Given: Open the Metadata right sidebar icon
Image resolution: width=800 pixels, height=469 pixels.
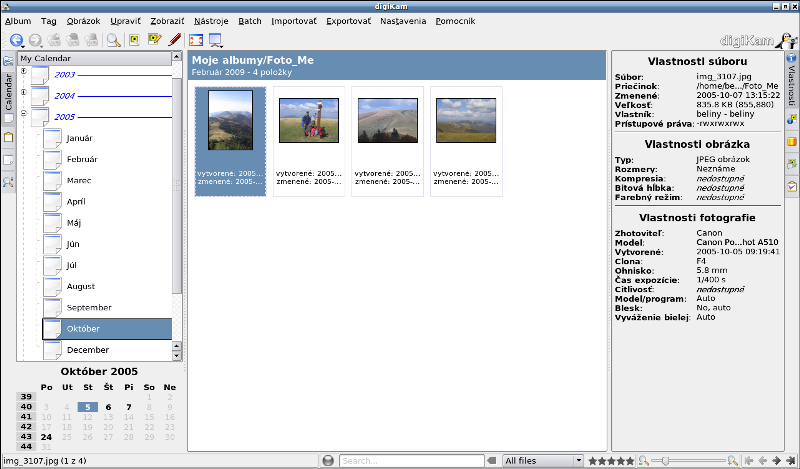Looking at the screenshot, I should coord(791,119).
